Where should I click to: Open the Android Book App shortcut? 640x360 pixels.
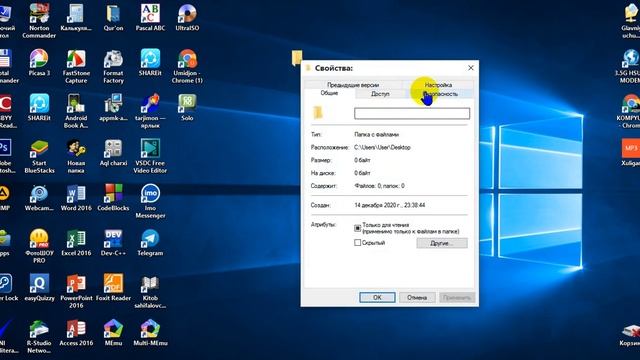[x=76, y=111]
